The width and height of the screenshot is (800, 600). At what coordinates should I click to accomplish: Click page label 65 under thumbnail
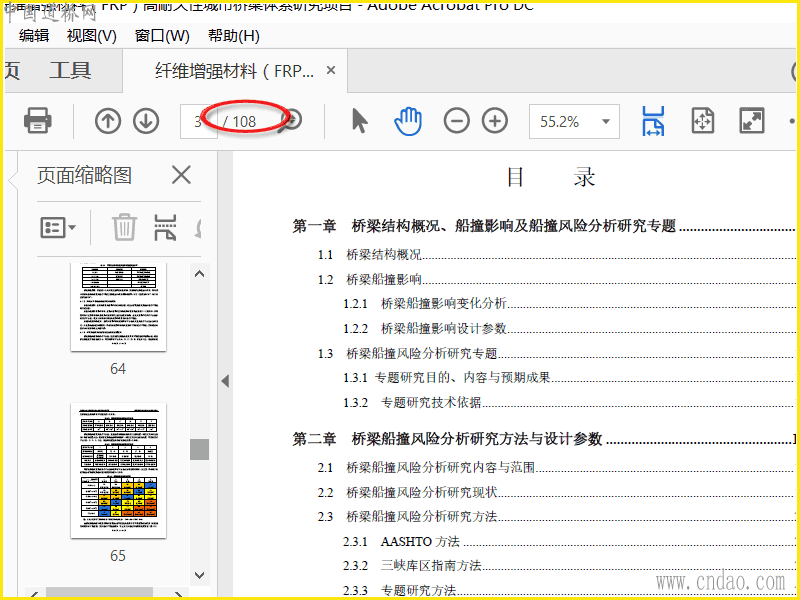click(x=118, y=556)
